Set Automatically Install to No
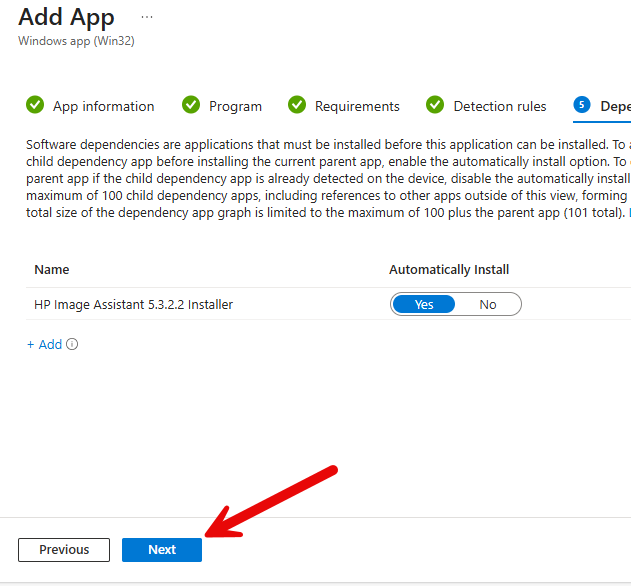 [488, 304]
